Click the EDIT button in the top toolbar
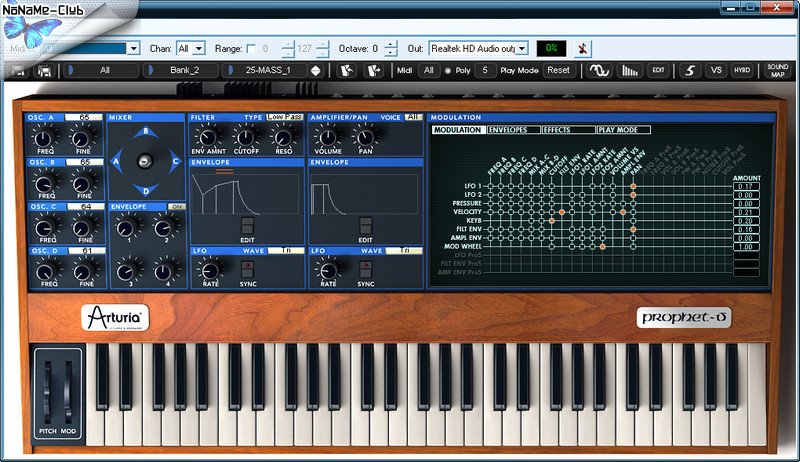The width and height of the screenshot is (800, 462). click(x=657, y=71)
